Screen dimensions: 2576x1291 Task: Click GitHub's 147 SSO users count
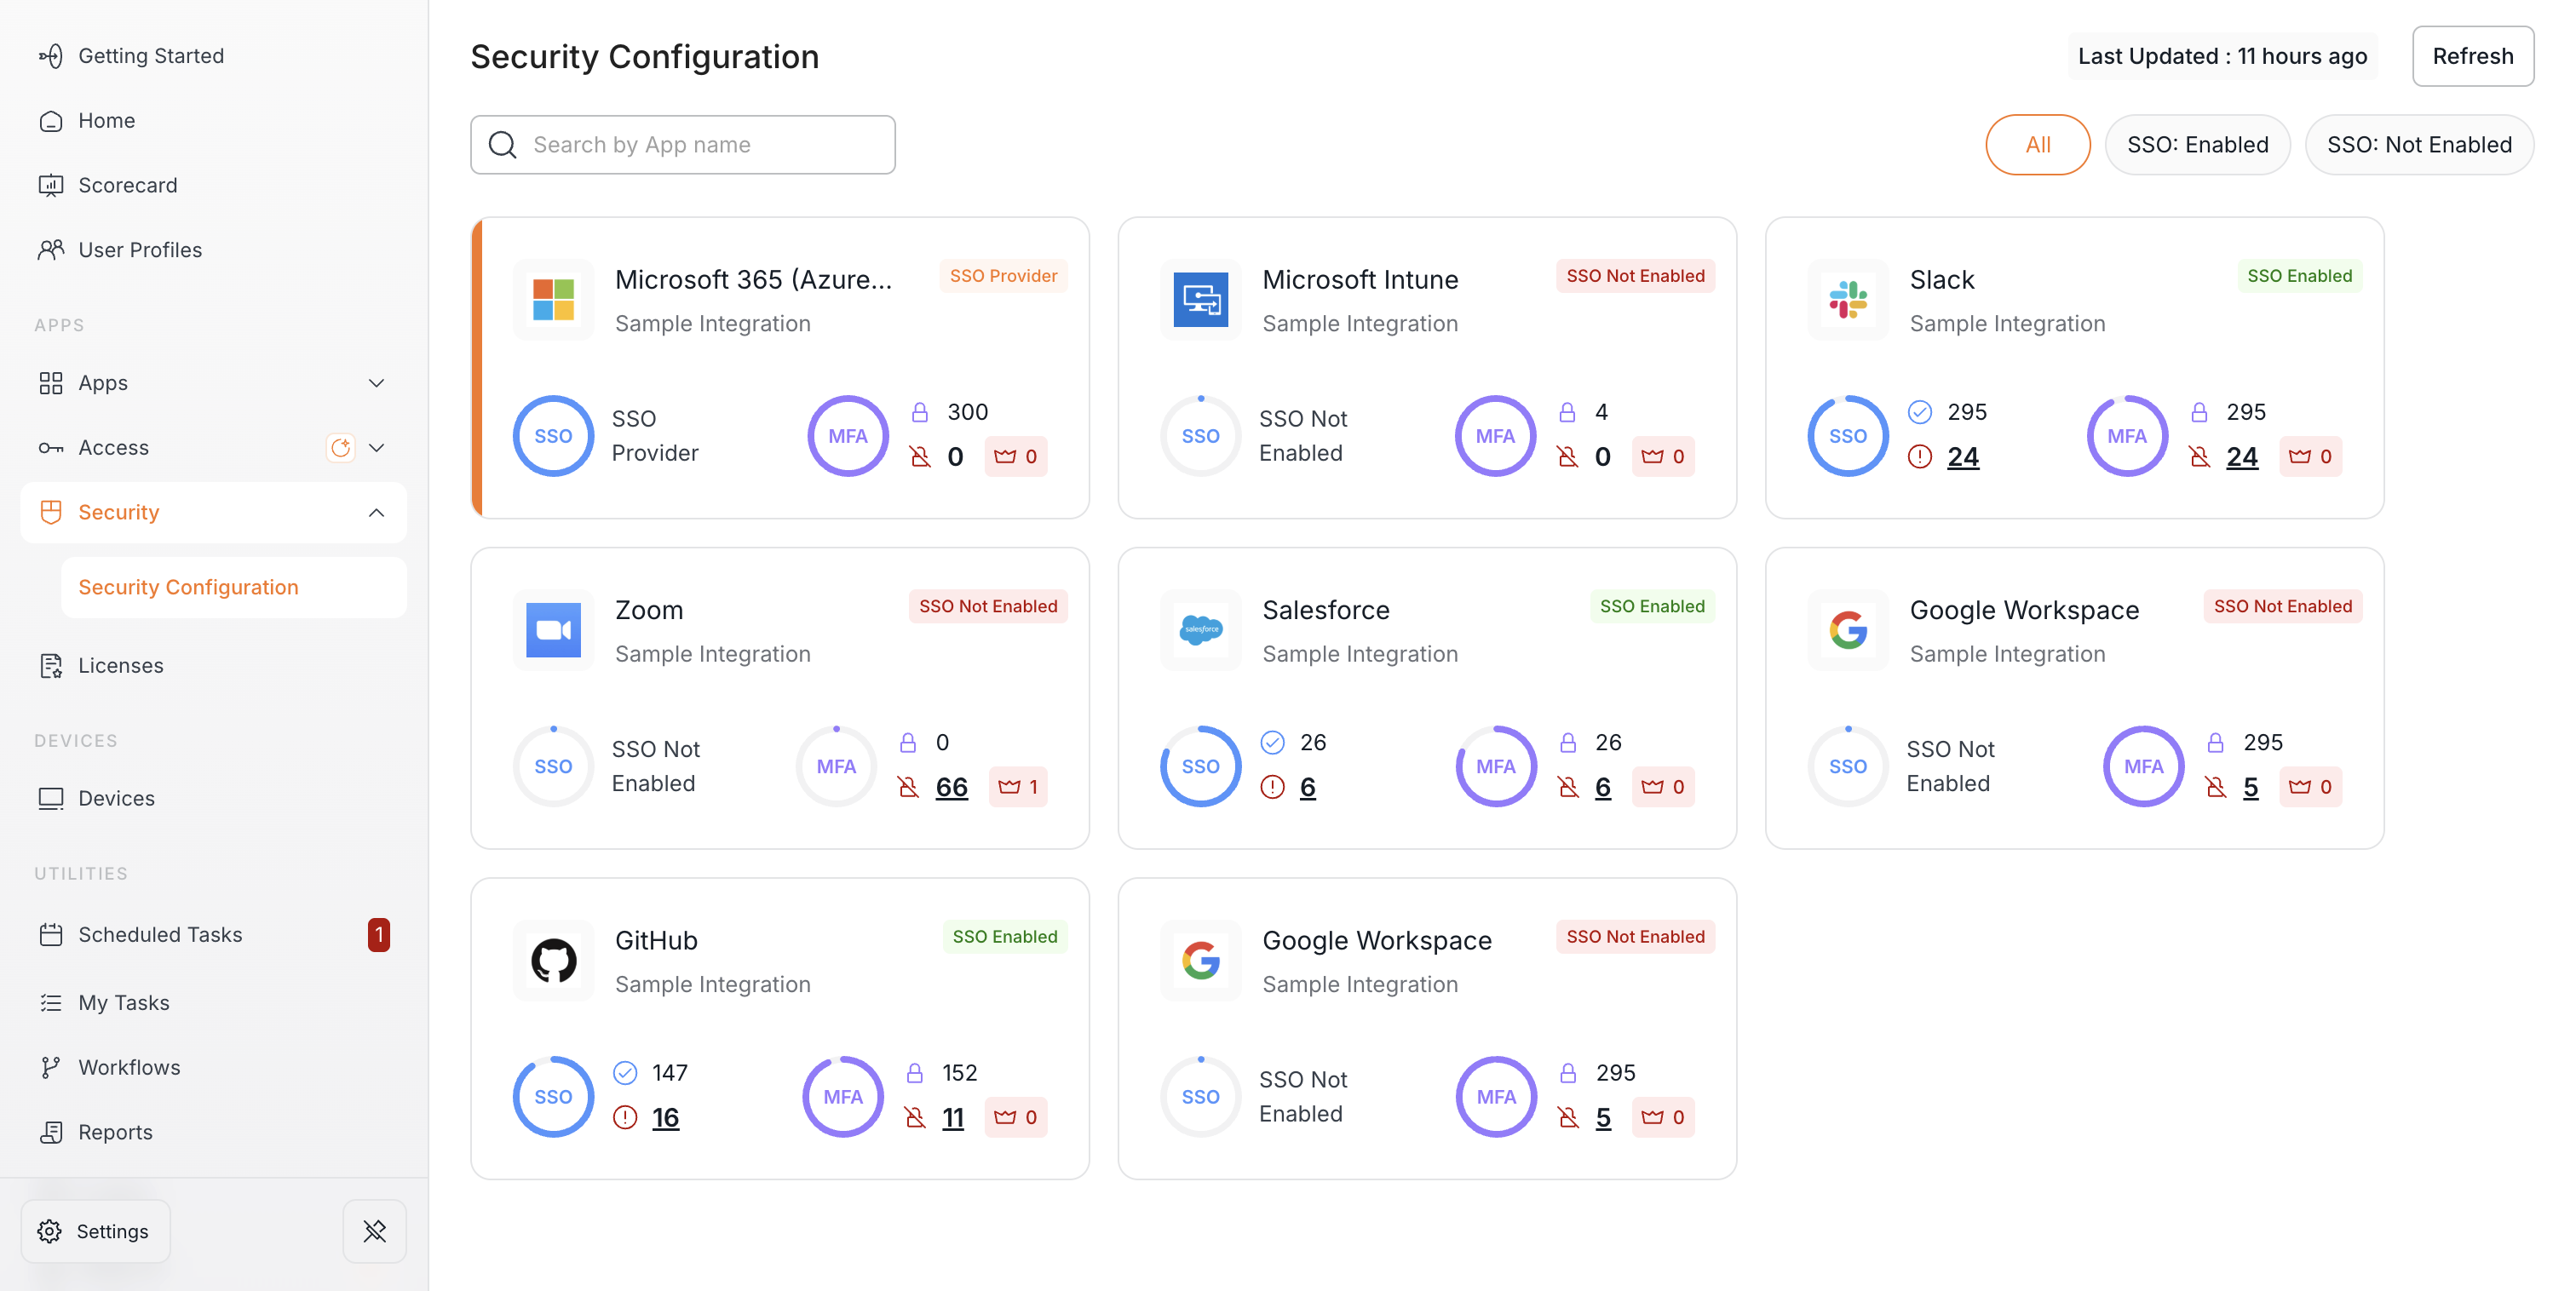point(669,1073)
